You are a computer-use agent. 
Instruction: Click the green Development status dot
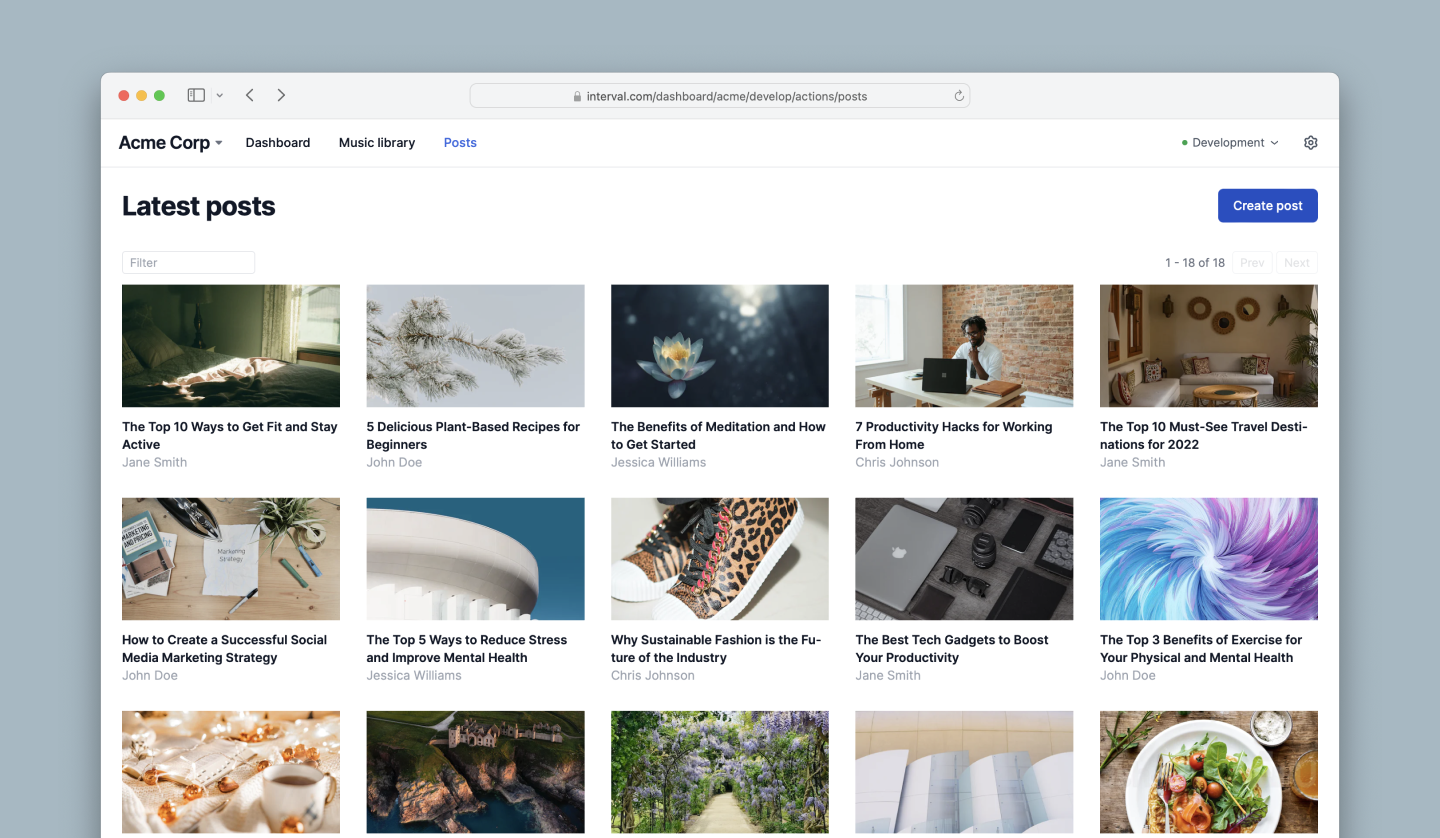click(x=1185, y=142)
